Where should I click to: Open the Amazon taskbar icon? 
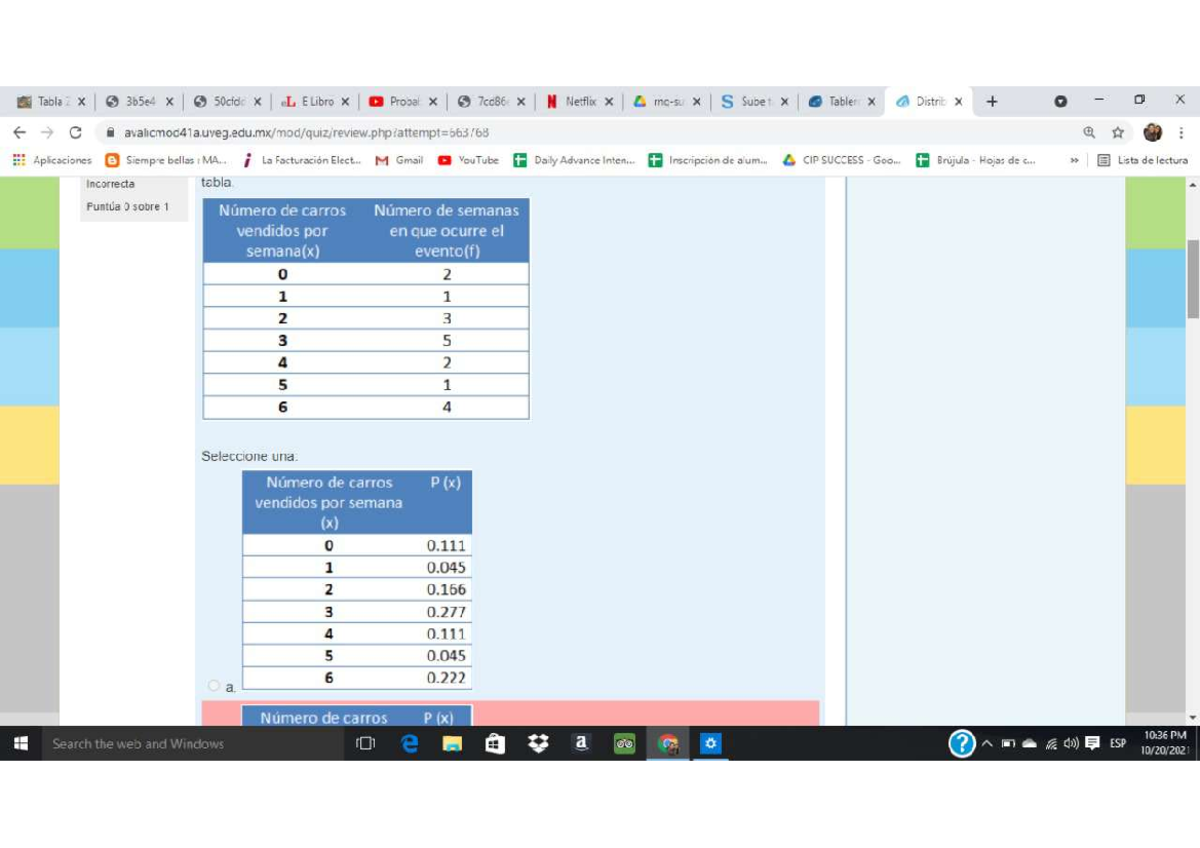pos(581,744)
